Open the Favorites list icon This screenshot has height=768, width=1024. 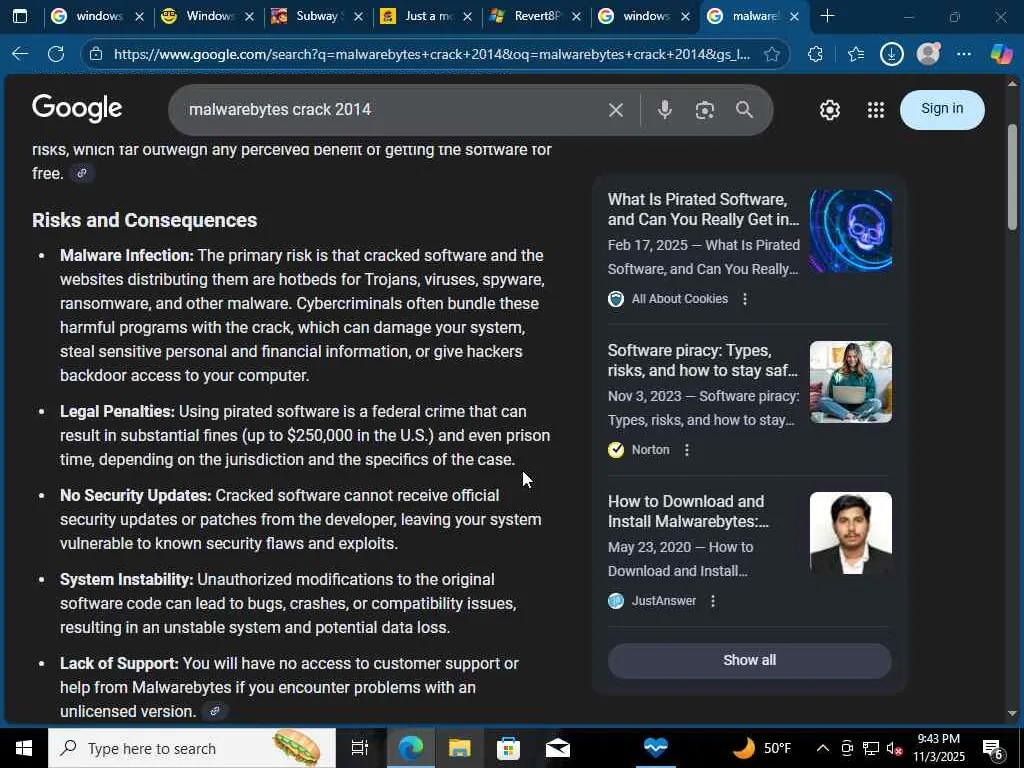[856, 54]
